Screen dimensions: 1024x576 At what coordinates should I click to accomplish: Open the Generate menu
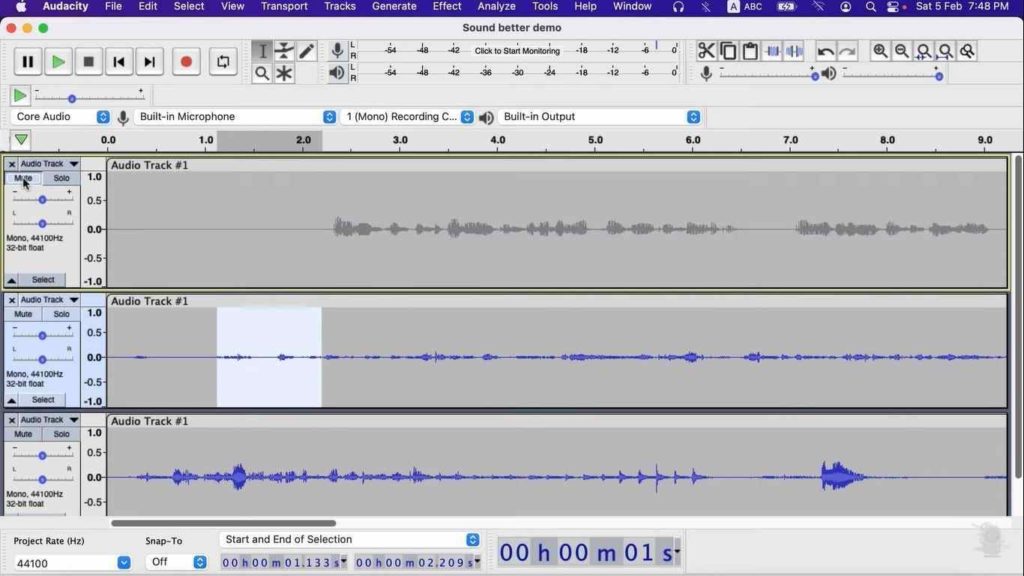point(394,7)
